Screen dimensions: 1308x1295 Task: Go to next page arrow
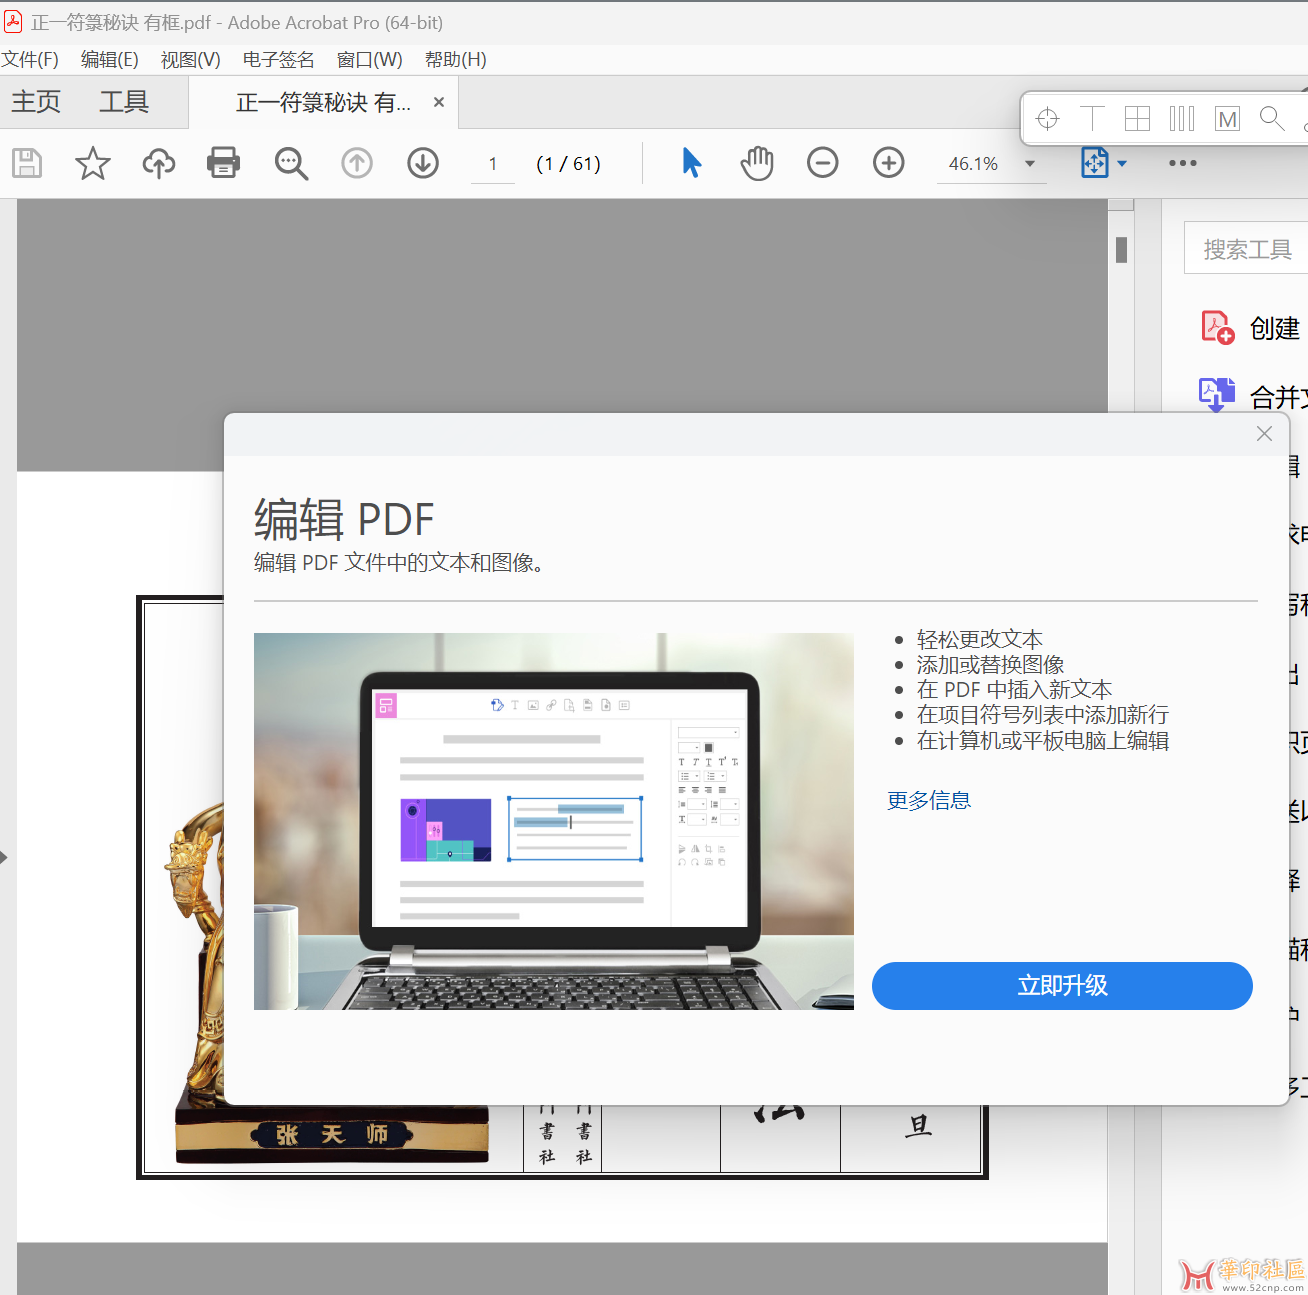[423, 163]
